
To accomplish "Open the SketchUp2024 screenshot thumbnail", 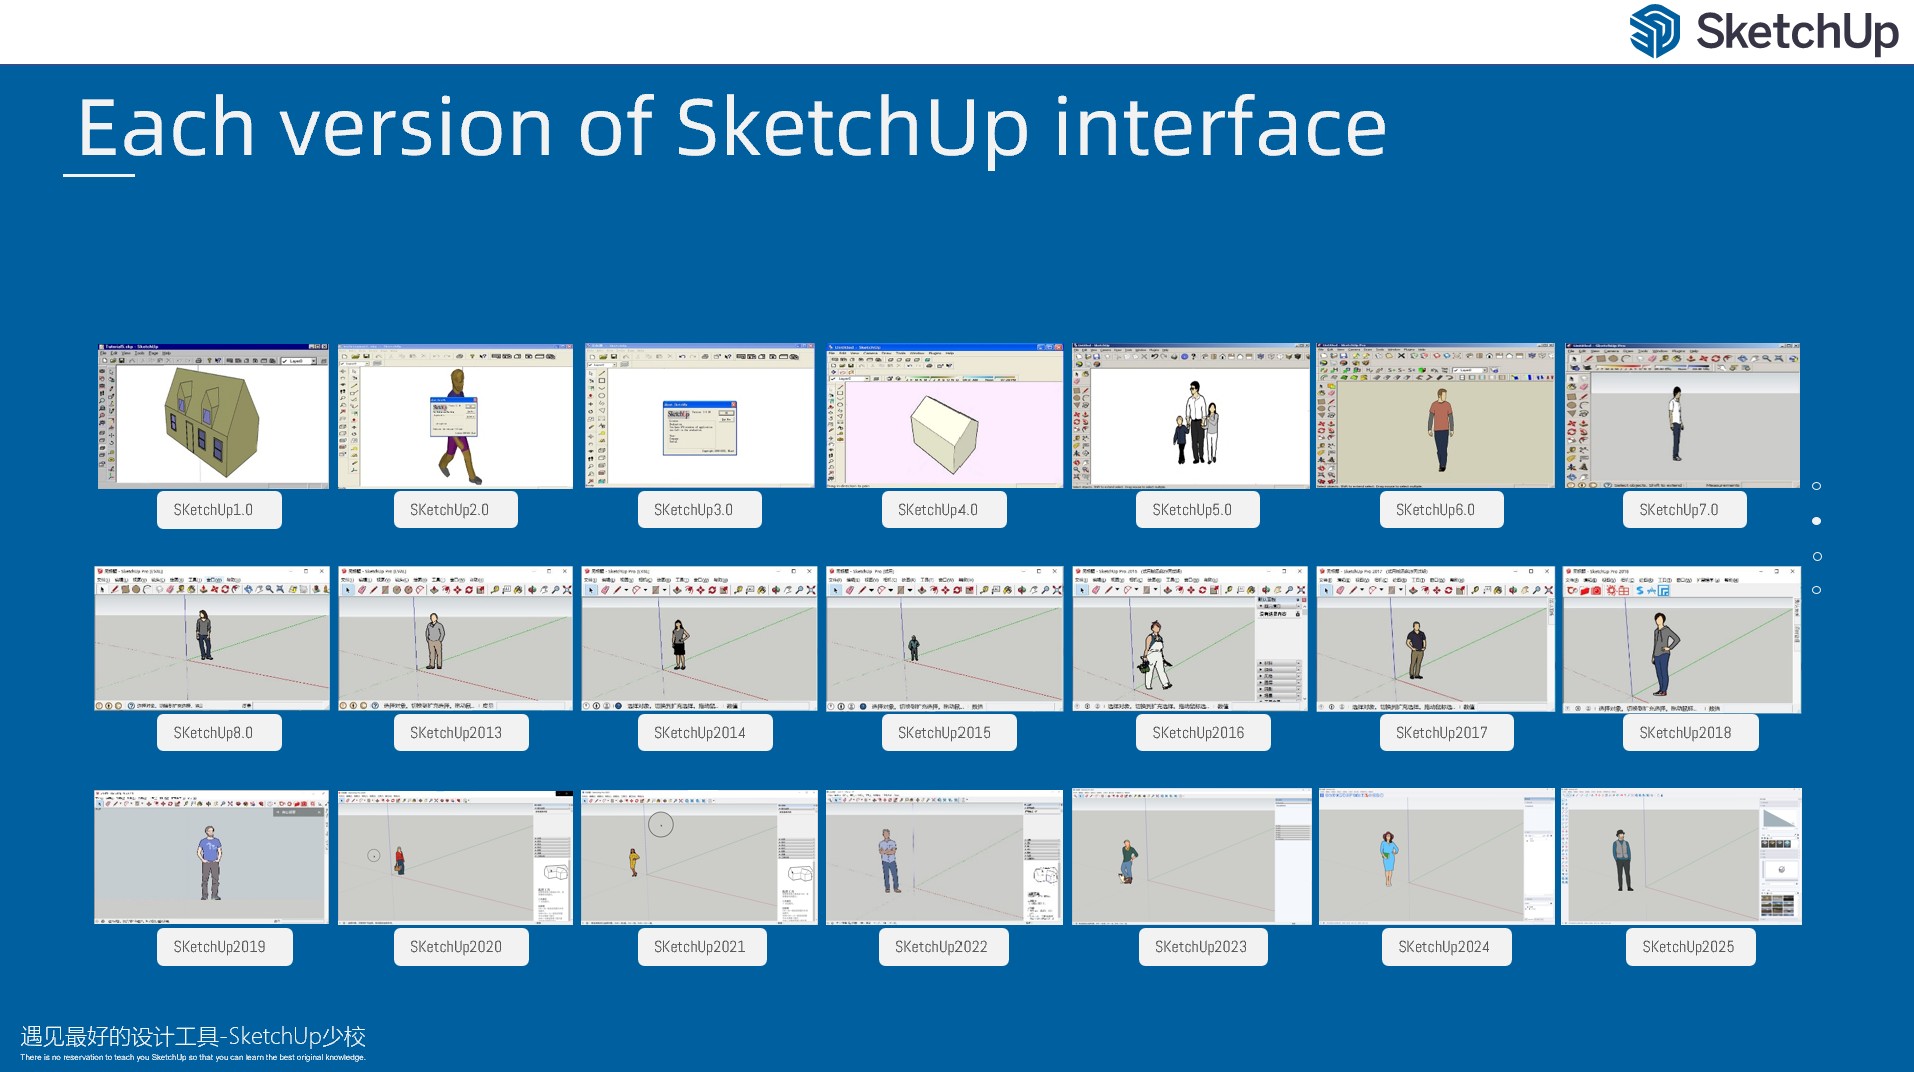I will 1436,857.
